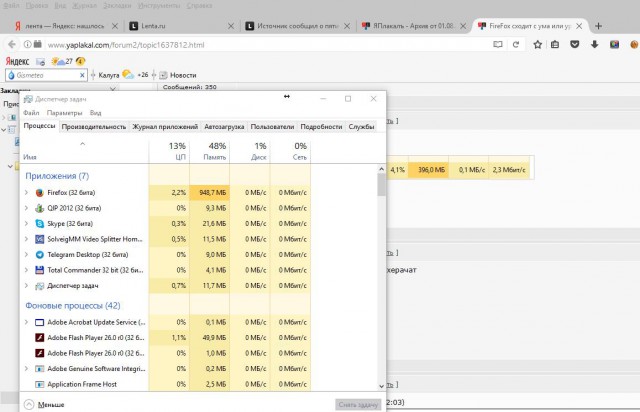
Task: Click the Adobe Flash Player 49,9 МБ icon
Action: point(39,338)
